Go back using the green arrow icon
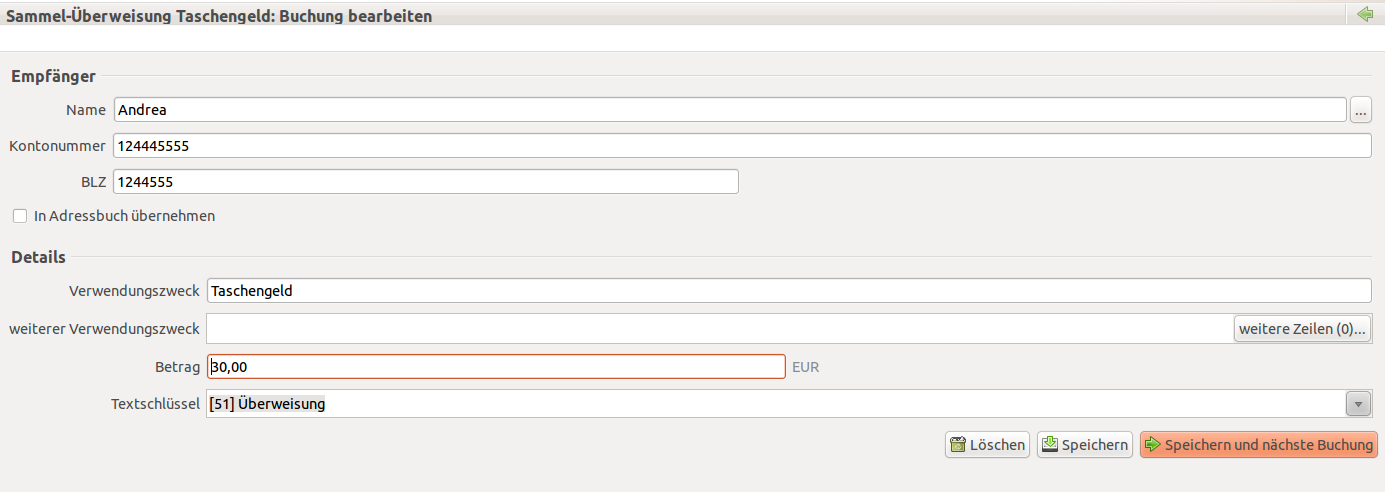Image resolution: width=1385 pixels, height=492 pixels. 1365,15
